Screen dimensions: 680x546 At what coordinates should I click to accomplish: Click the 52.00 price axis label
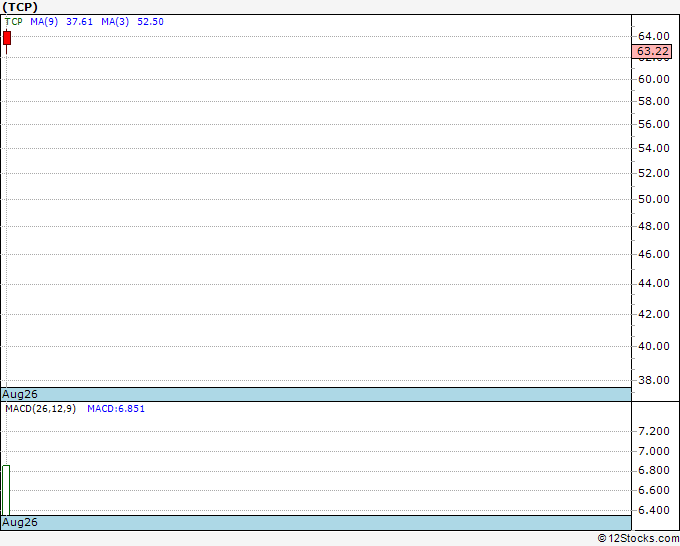[x=654, y=173]
